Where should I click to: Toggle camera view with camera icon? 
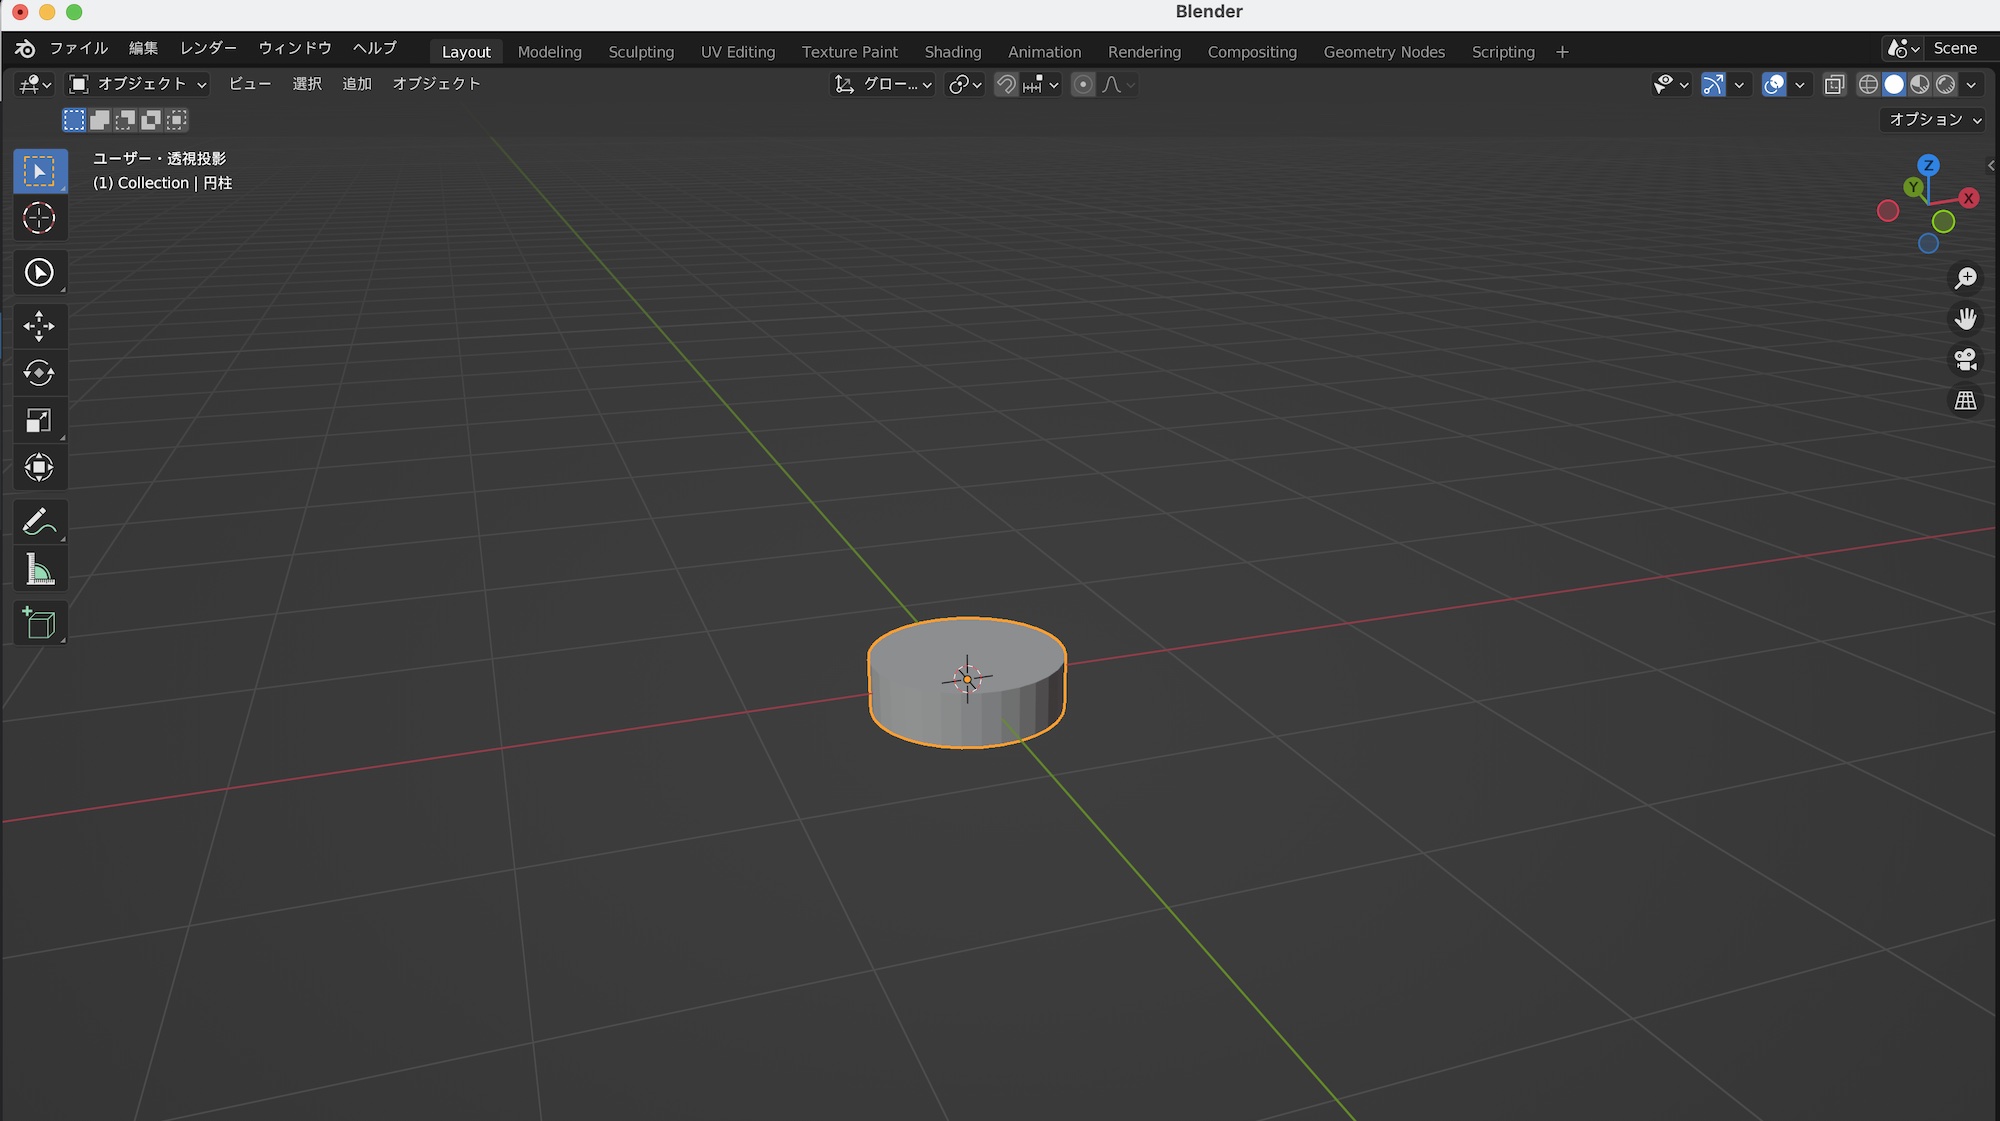pos(1965,359)
